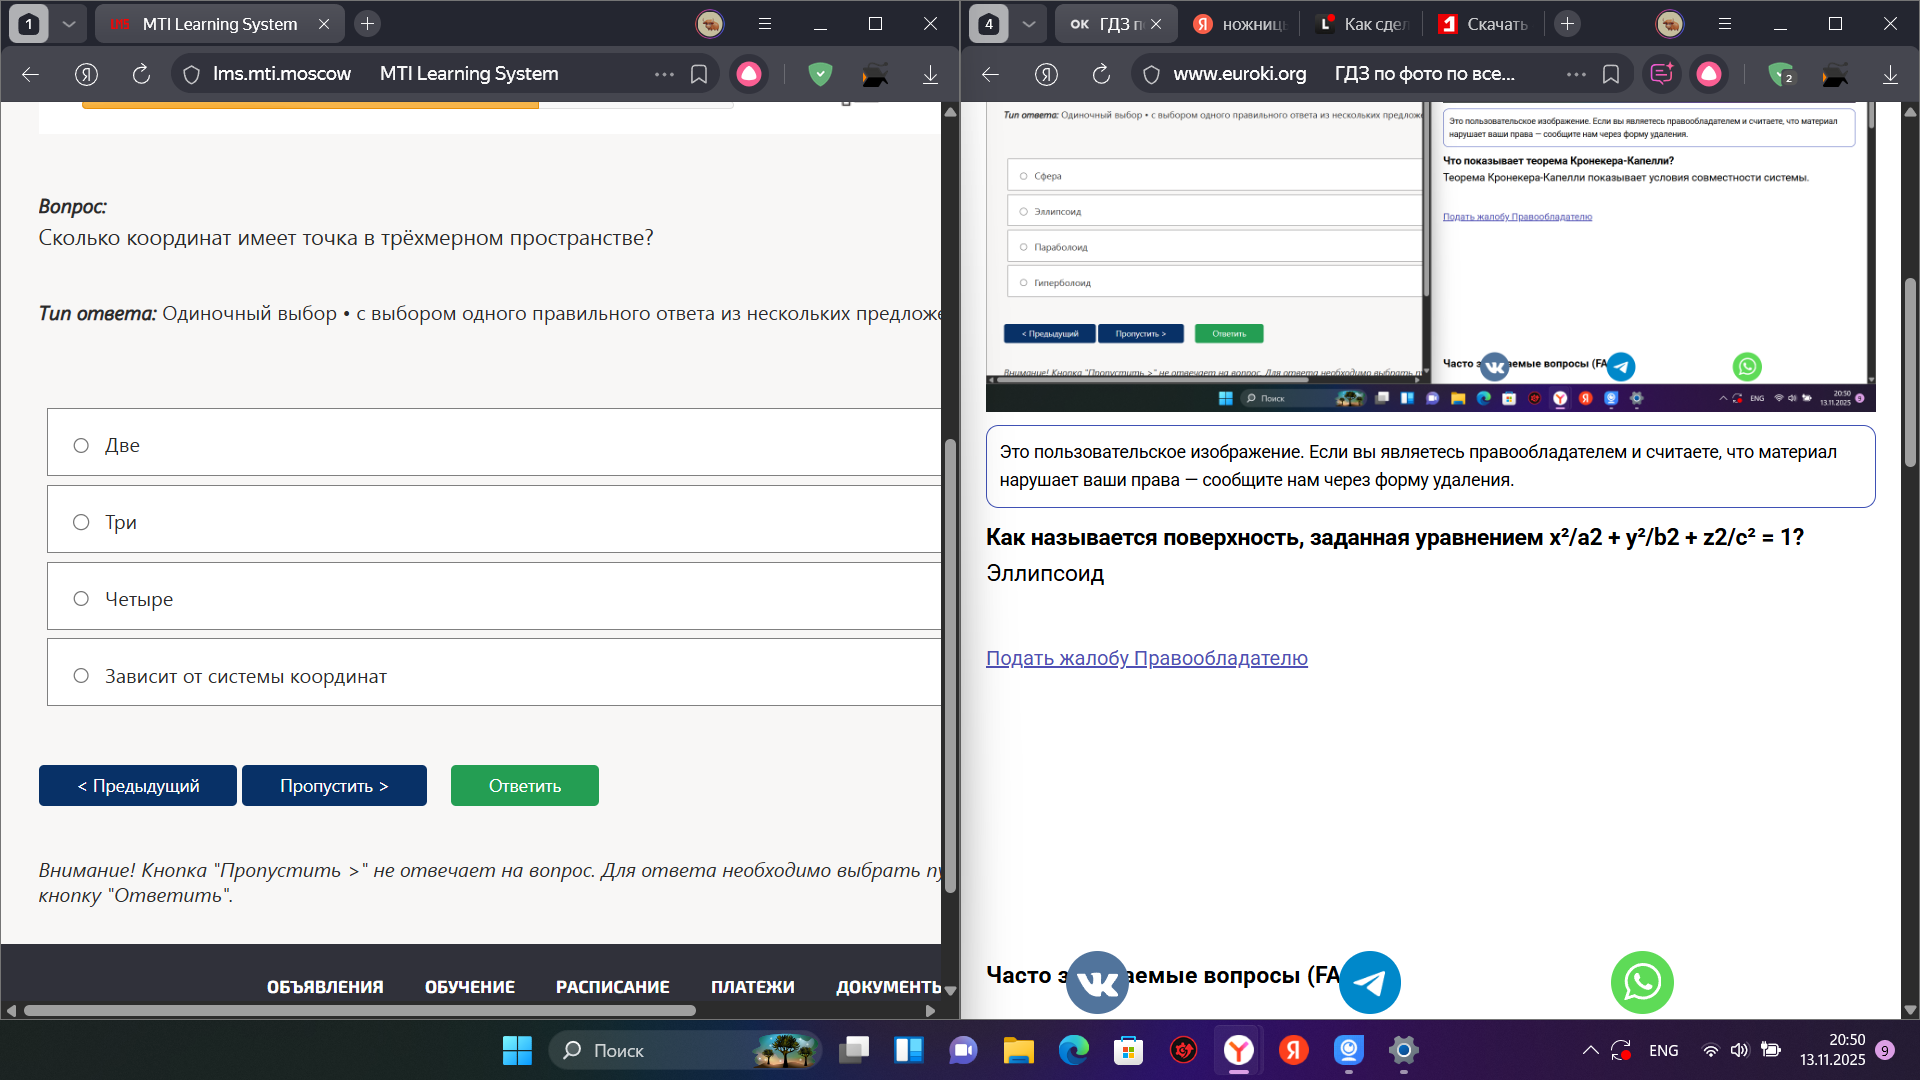Expand the tab list chevron in right browser

pyautogui.click(x=1028, y=24)
